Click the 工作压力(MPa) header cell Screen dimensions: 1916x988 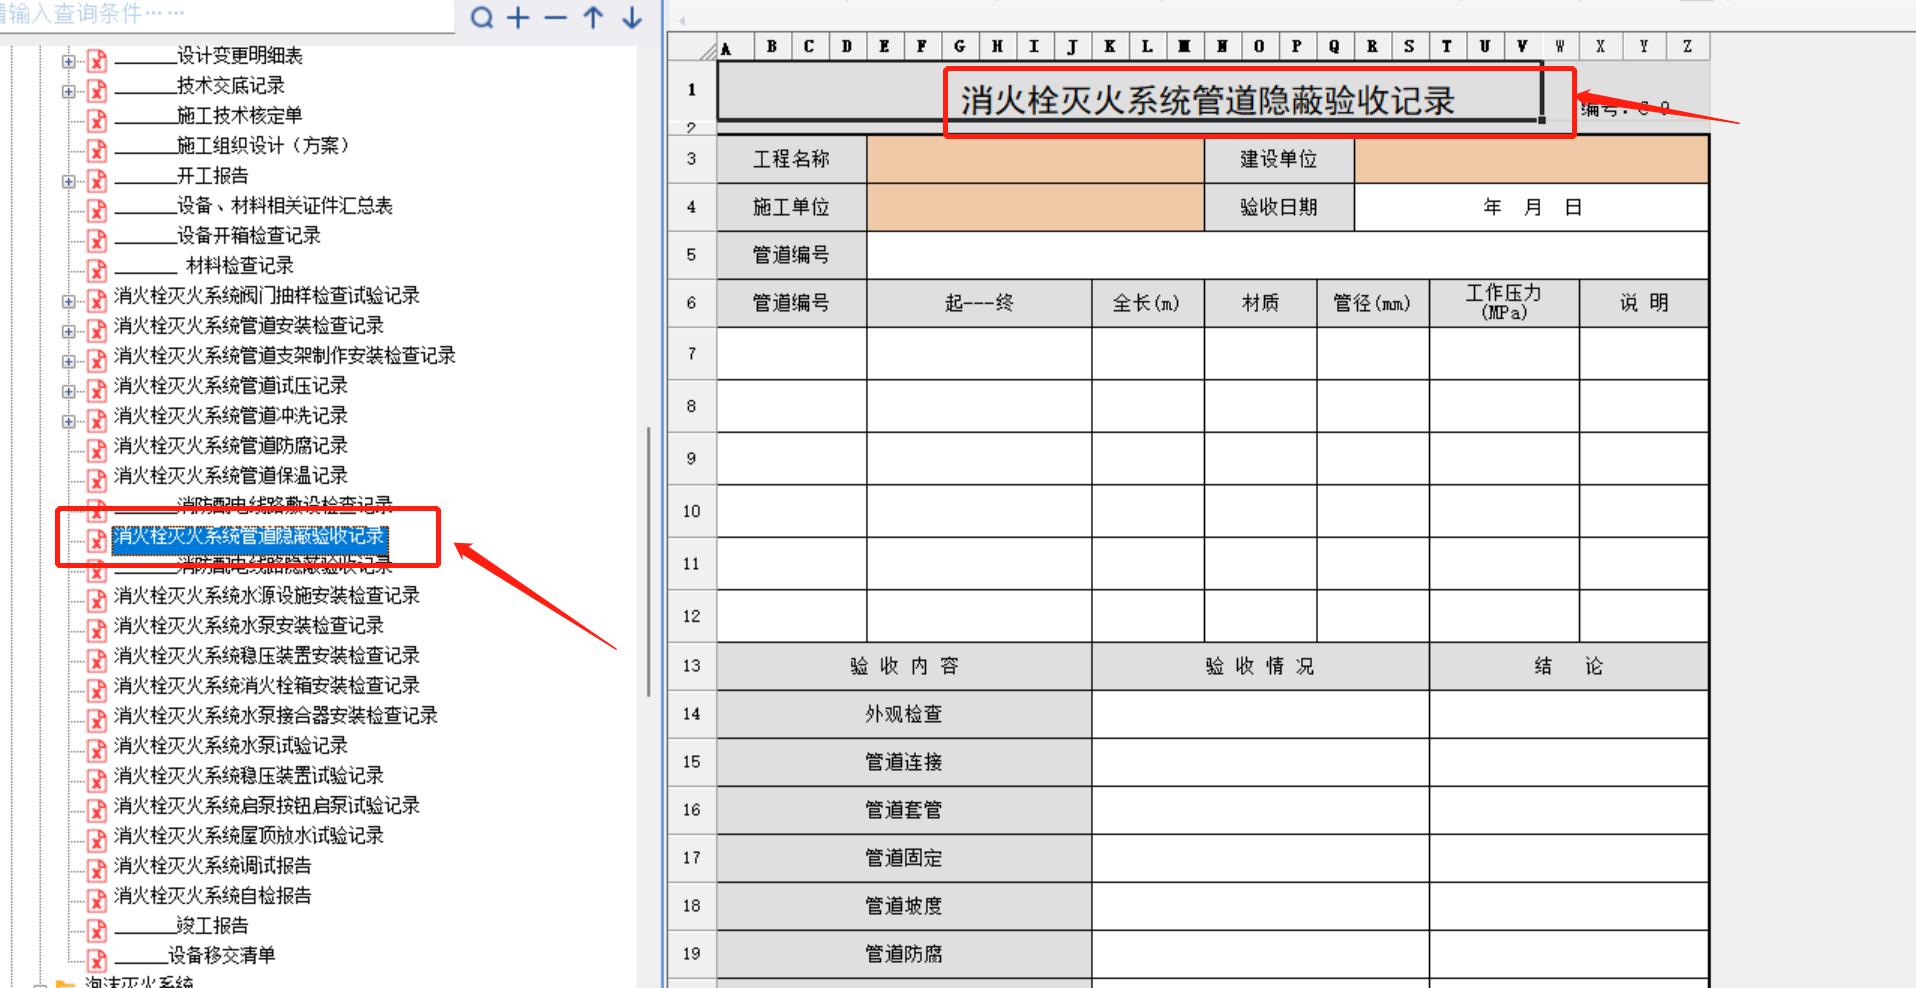click(x=1504, y=303)
